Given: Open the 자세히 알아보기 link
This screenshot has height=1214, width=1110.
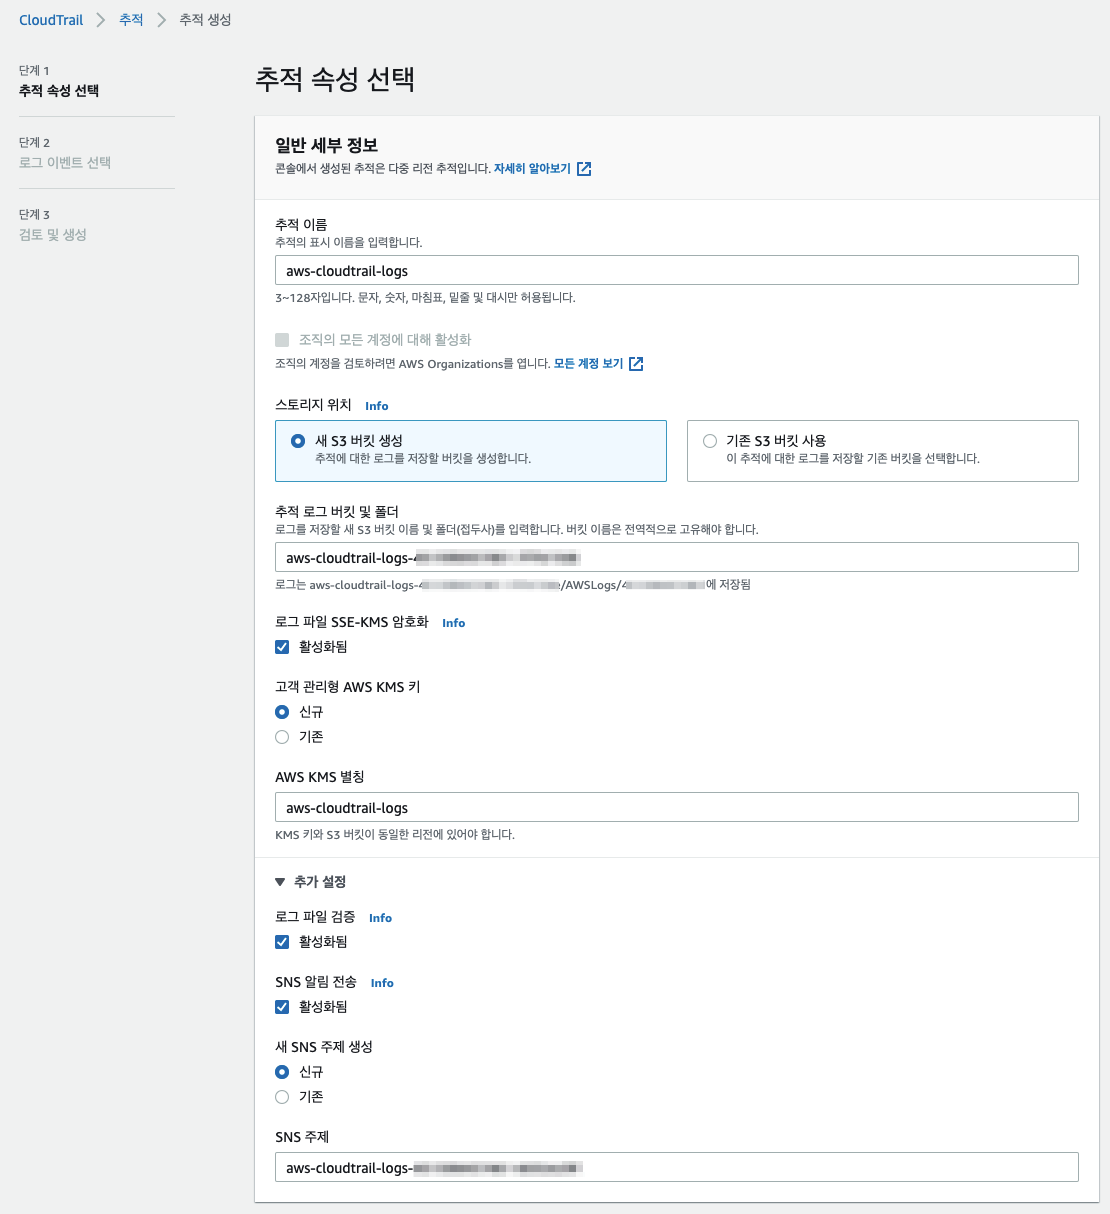Looking at the screenshot, I should pyautogui.click(x=532, y=169).
